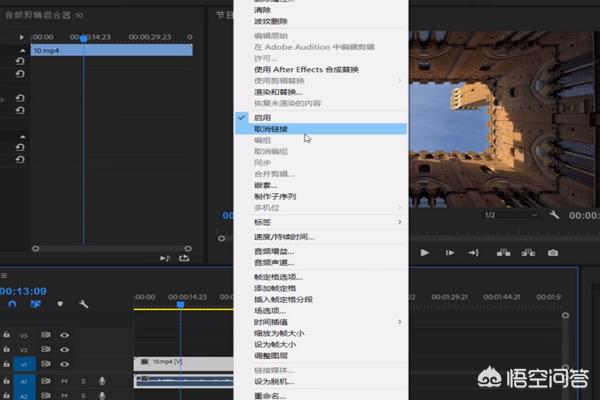The image size is (600, 400).
Task: Toggle V1 track output eye icon
Action: click(x=64, y=363)
